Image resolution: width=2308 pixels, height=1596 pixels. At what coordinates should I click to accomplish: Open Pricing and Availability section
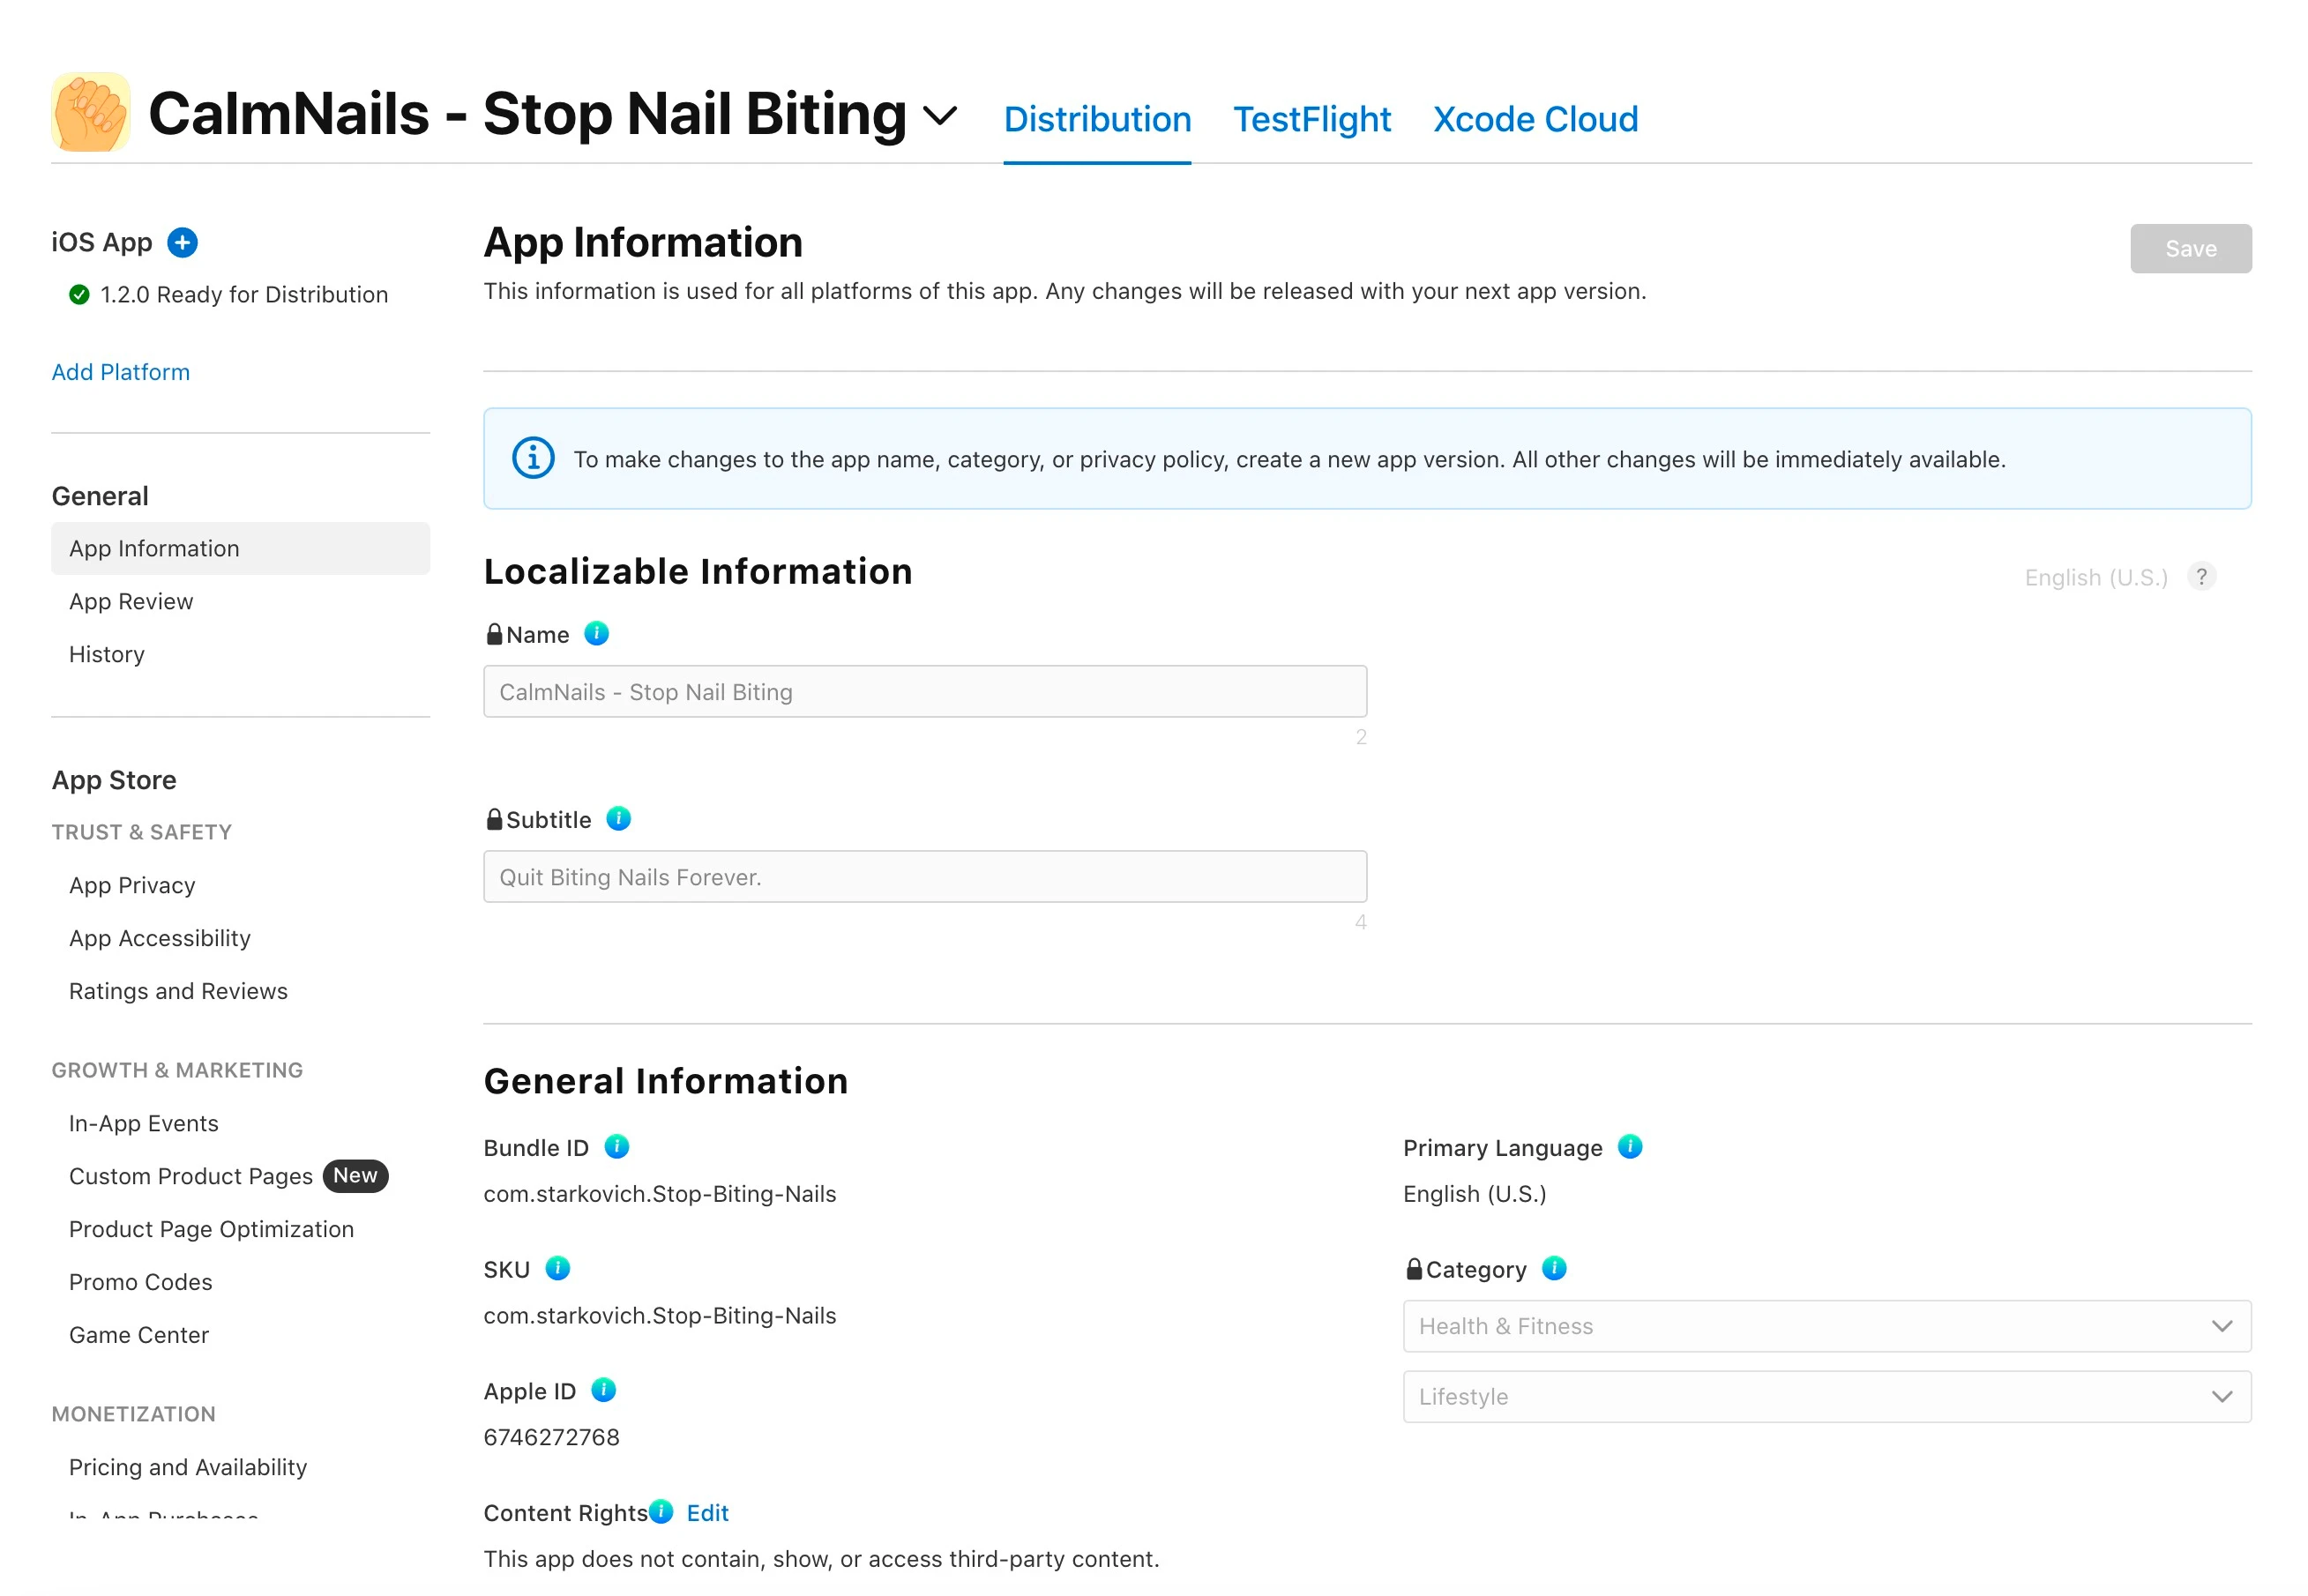click(188, 1467)
